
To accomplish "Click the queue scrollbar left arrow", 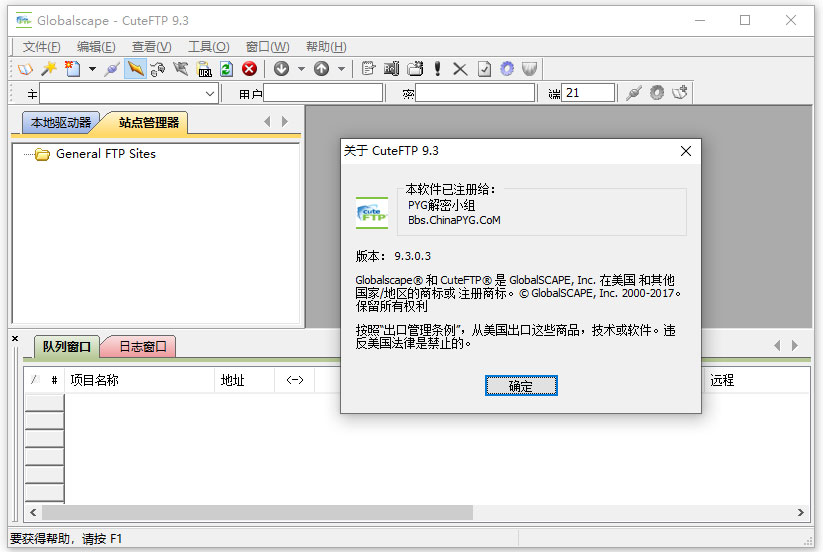I will (34, 512).
